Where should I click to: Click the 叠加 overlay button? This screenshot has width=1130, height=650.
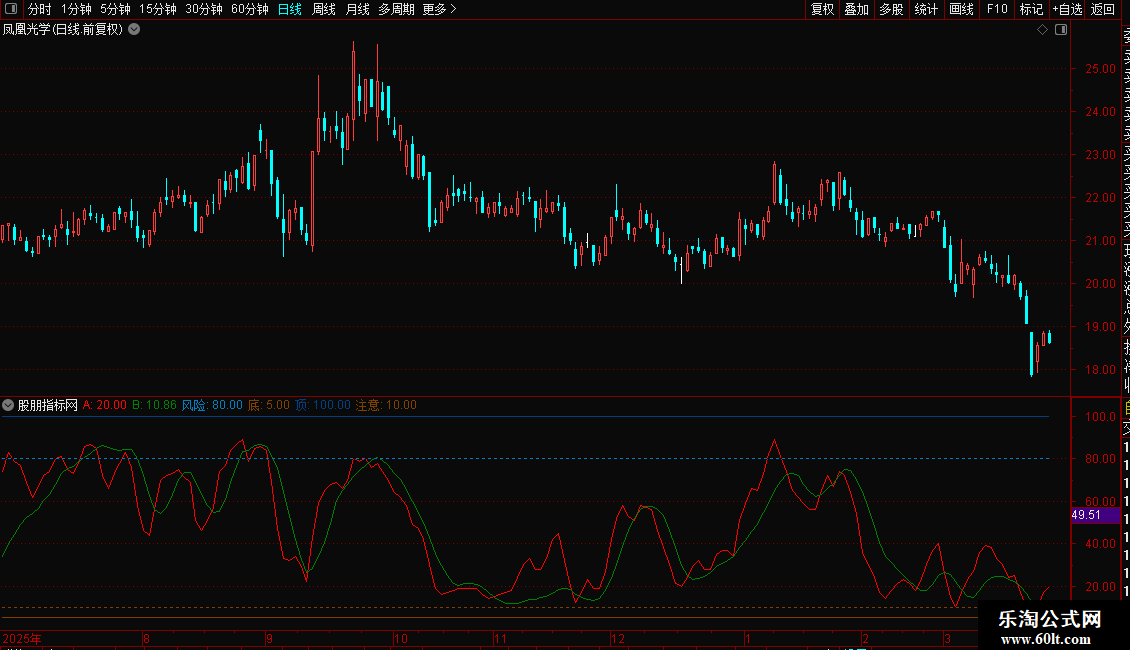[x=856, y=9]
